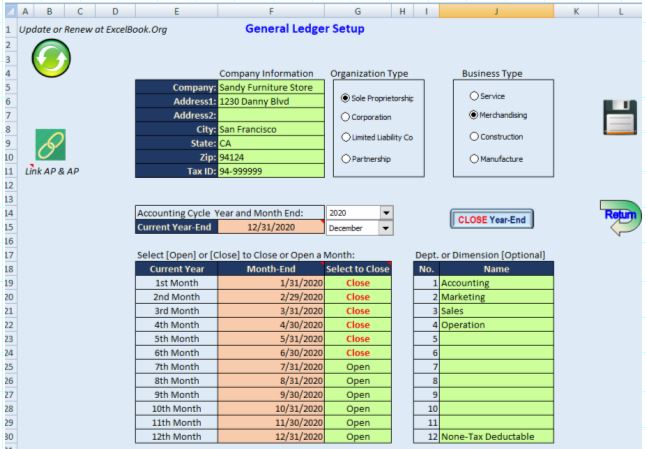Click the Company name field
The height and width of the screenshot is (449, 646).
coord(272,88)
